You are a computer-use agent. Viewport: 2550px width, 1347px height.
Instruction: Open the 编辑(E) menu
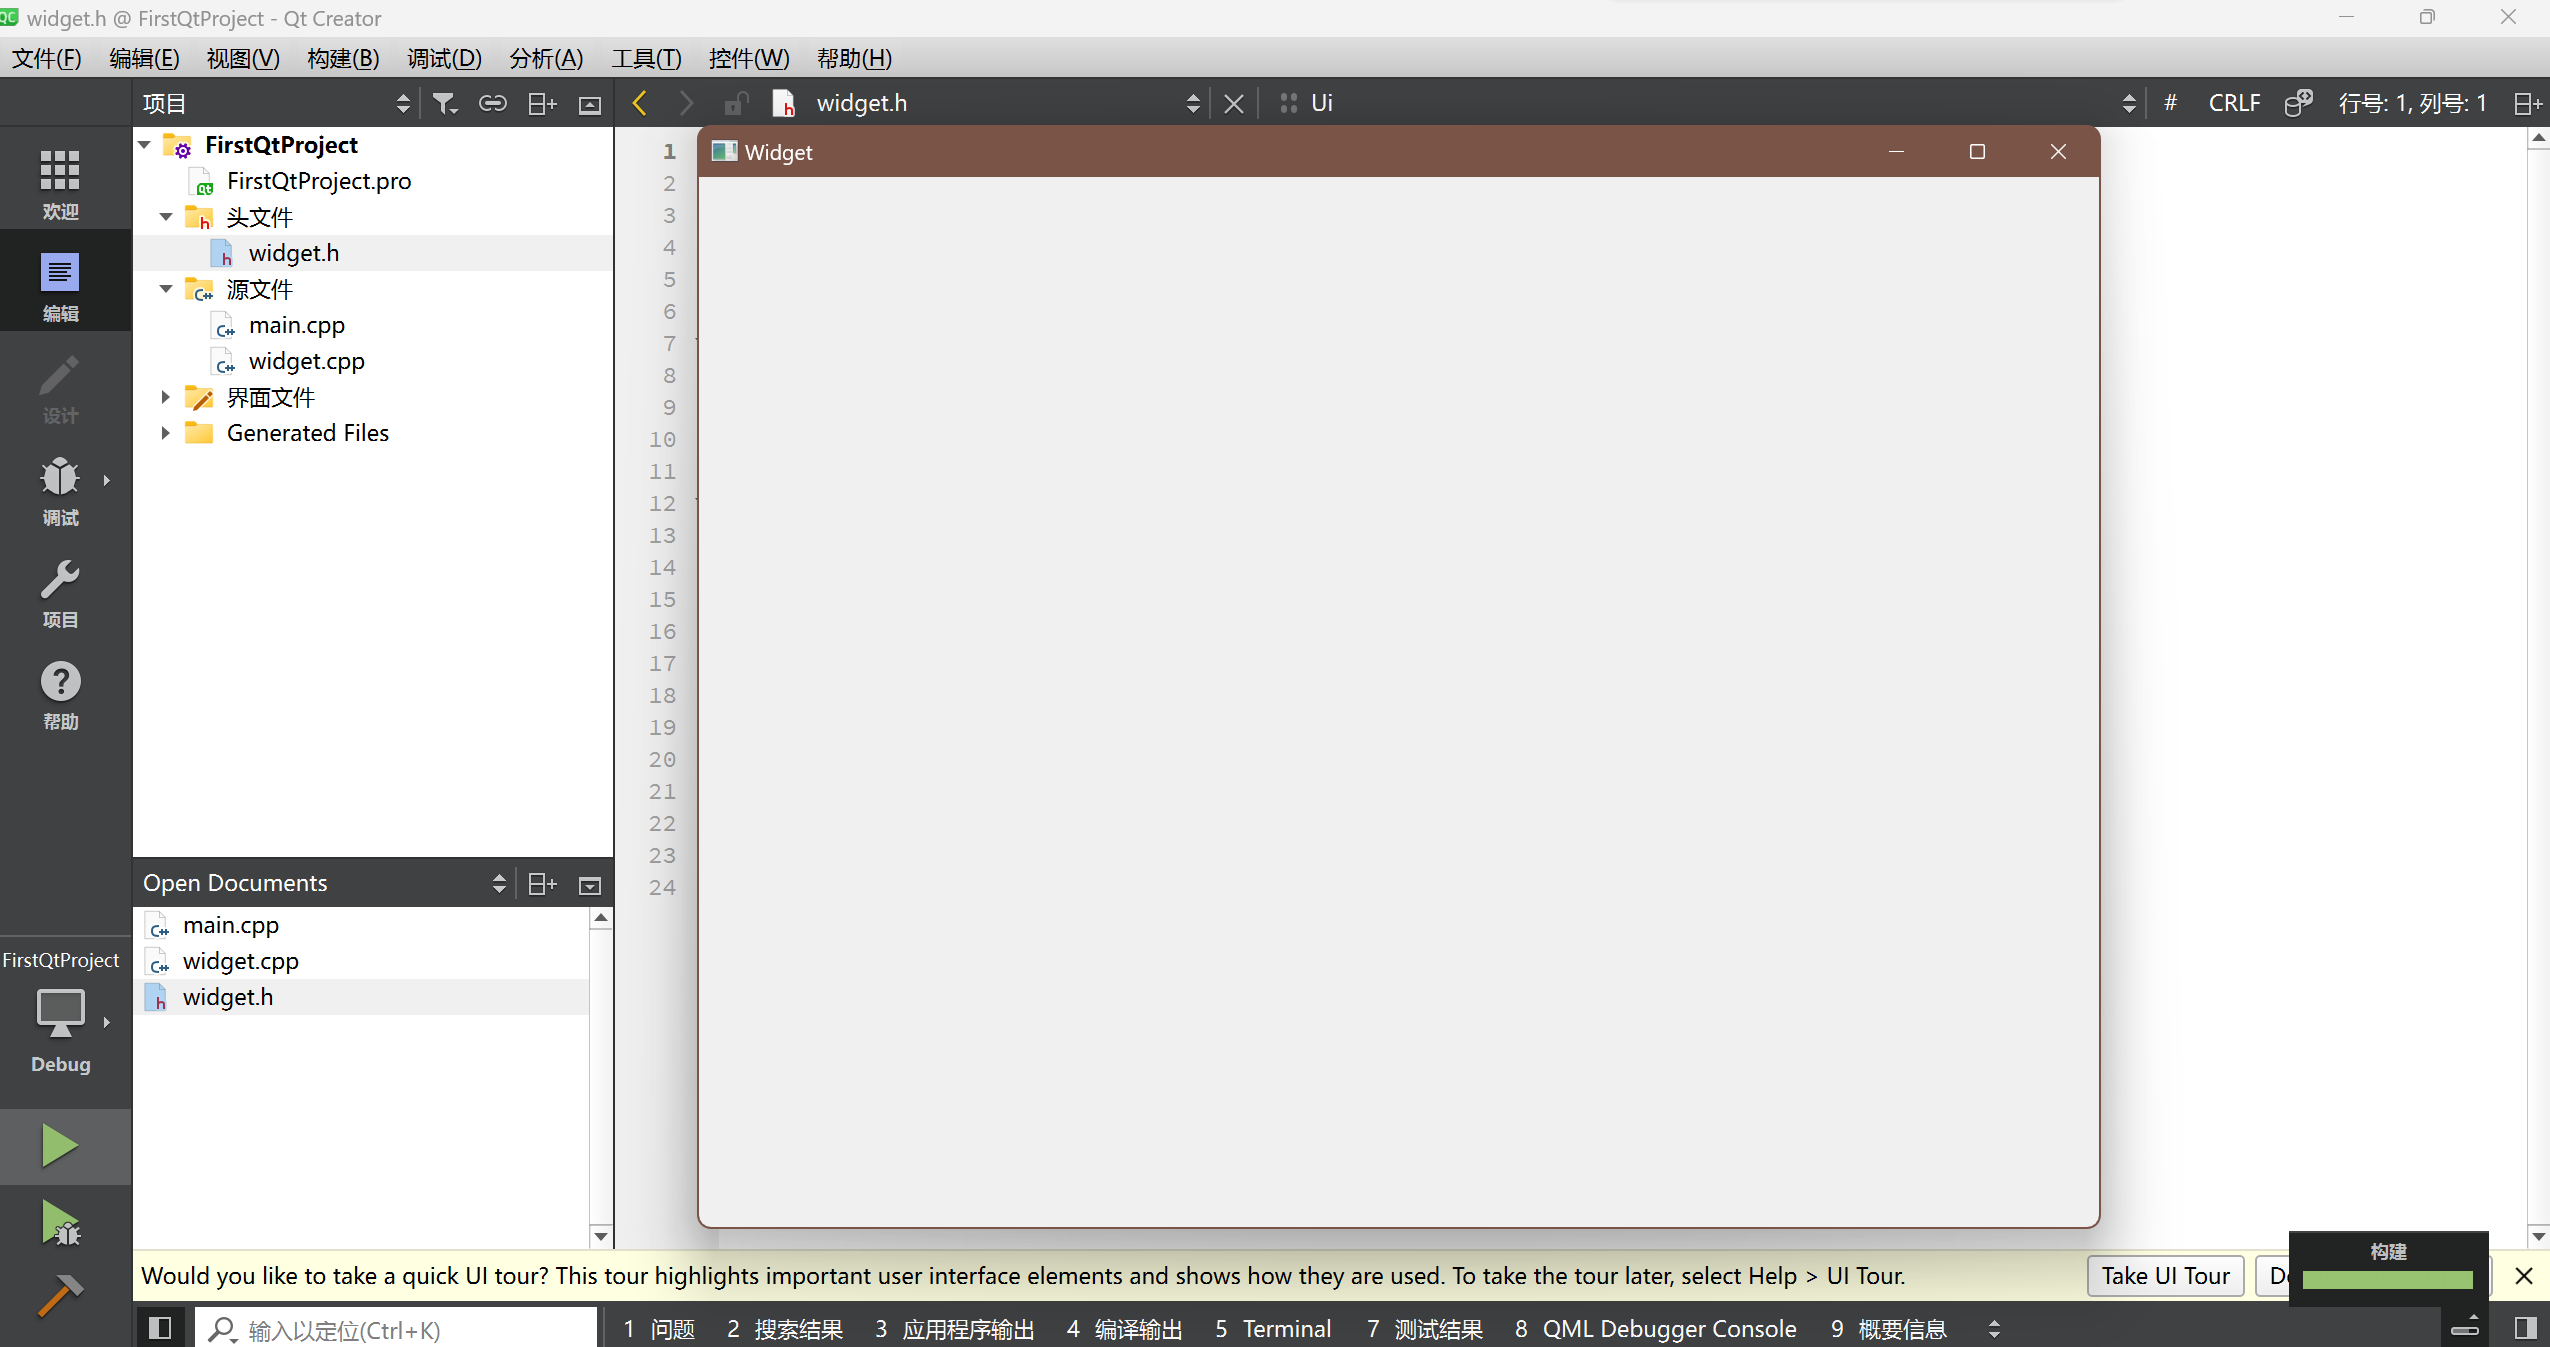point(144,58)
